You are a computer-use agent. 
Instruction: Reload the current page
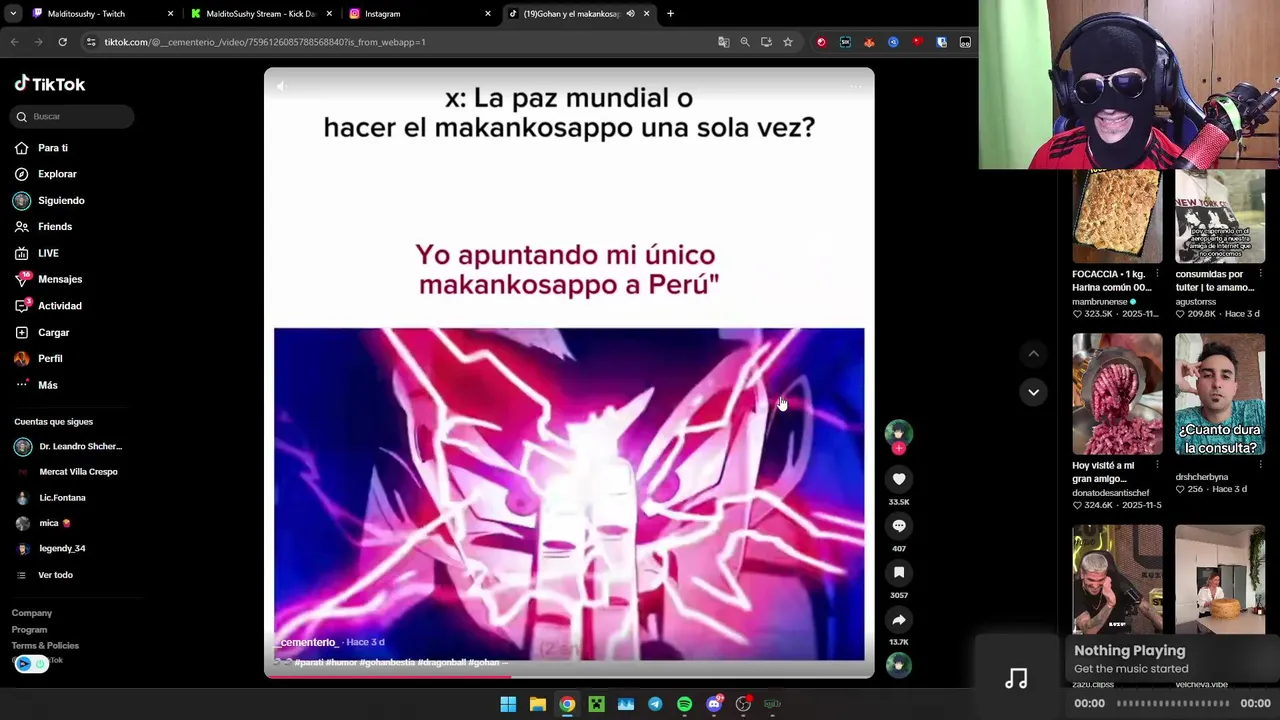pyautogui.click(x=62, y=42)
